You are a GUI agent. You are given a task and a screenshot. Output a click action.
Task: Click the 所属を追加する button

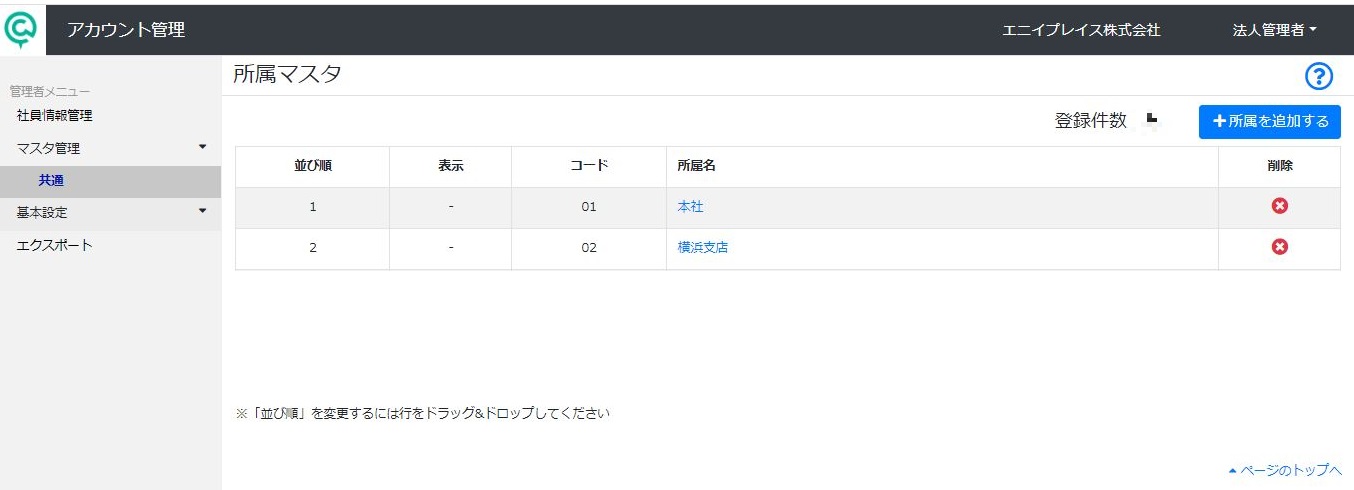[1269, 121]
